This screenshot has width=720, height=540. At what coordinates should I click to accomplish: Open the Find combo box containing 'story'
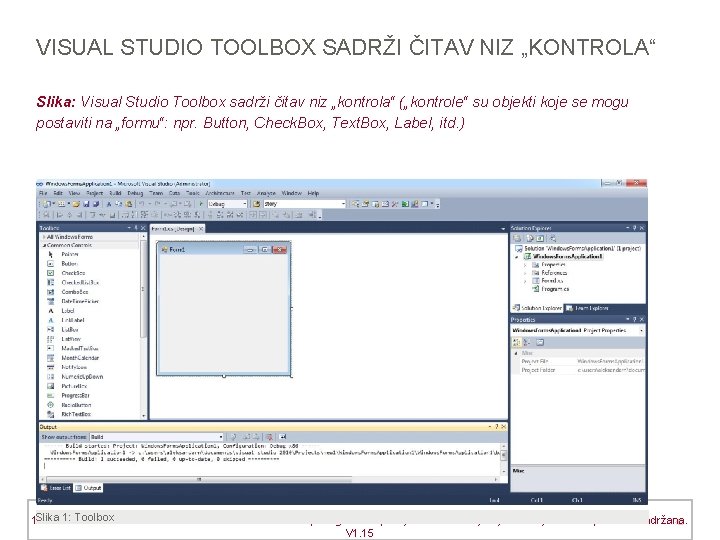click(x=304, y=204)
